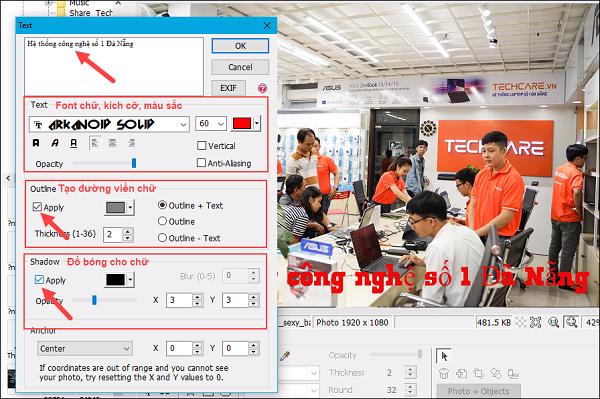This screenshot has height=399, width=600.
Task: Click the outline Thickness (1-36) value field
Action: [x=113, y=234]
